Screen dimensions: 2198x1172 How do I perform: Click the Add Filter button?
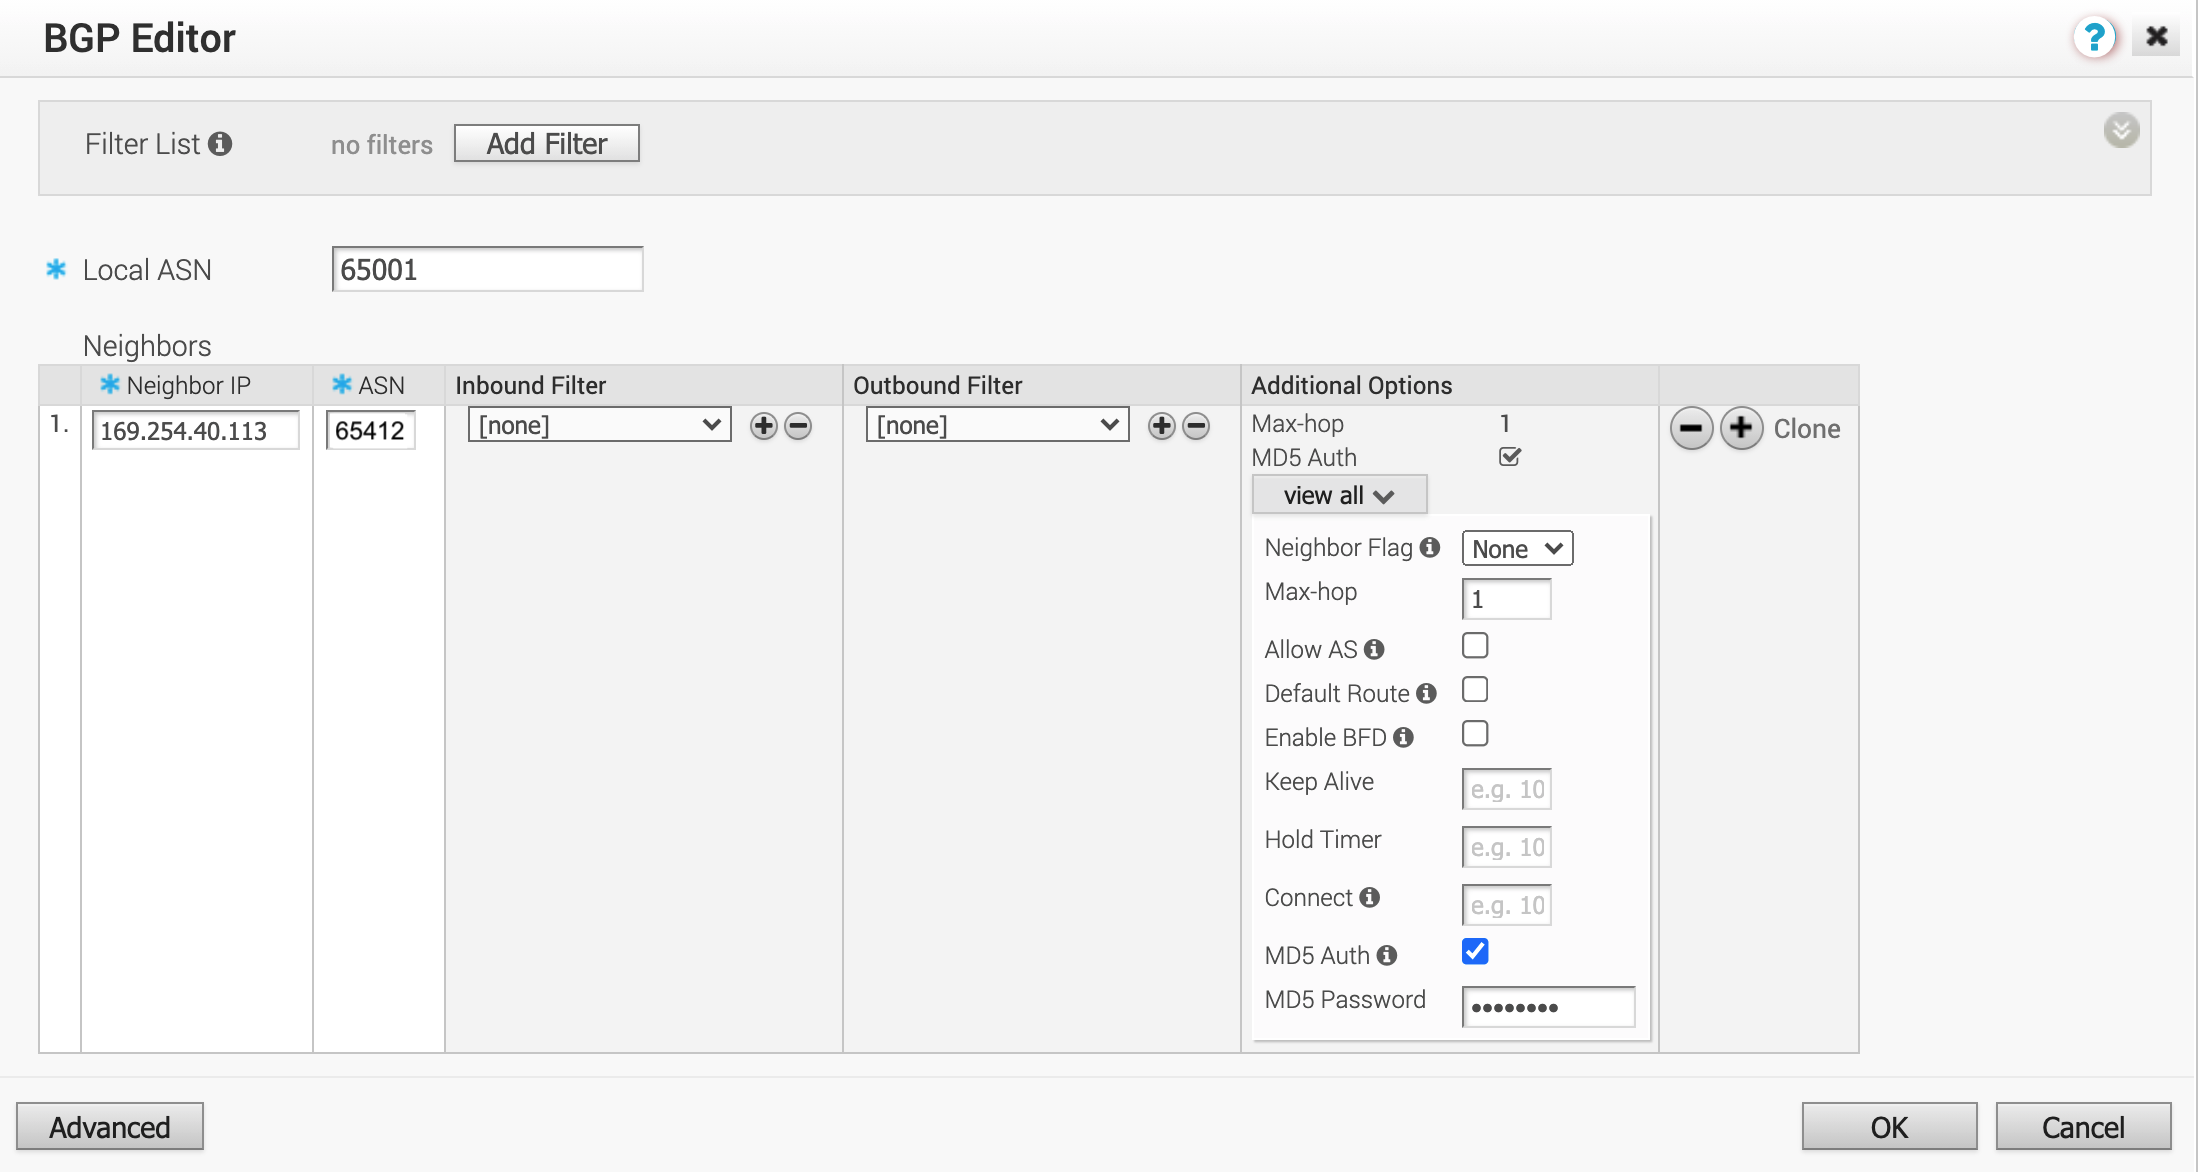pos(546,144)
